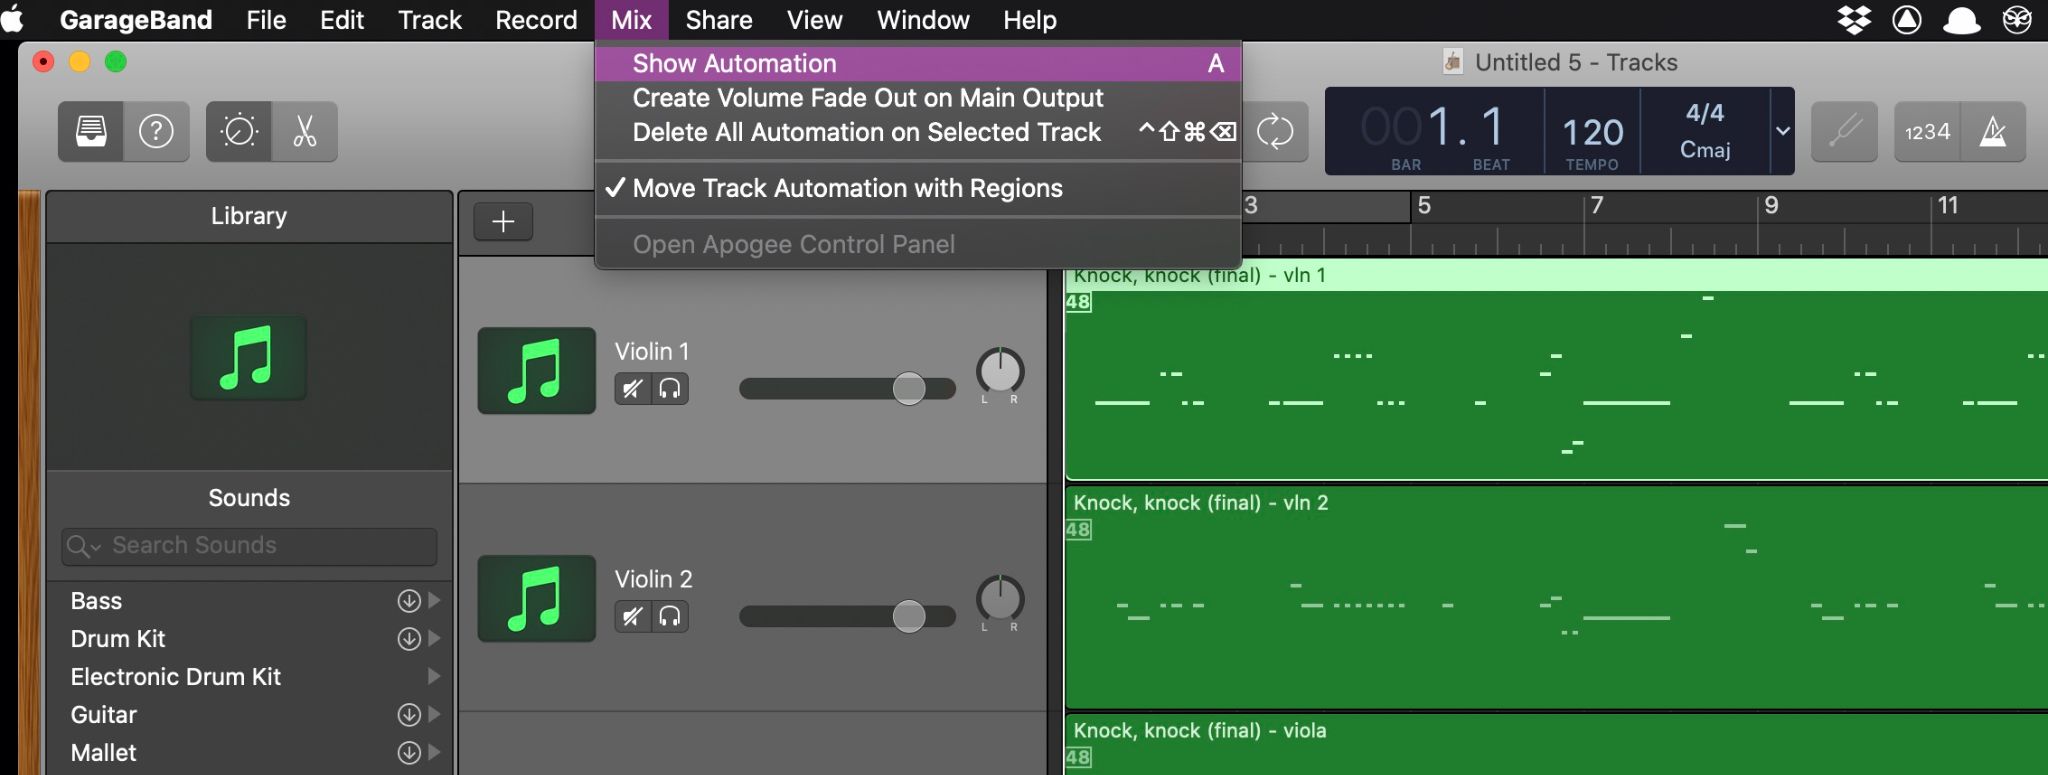The height and width of the screenshot is (775, 2048).
Task: Click the Violin 1 volume slider knob
Action: pos(908,388)
